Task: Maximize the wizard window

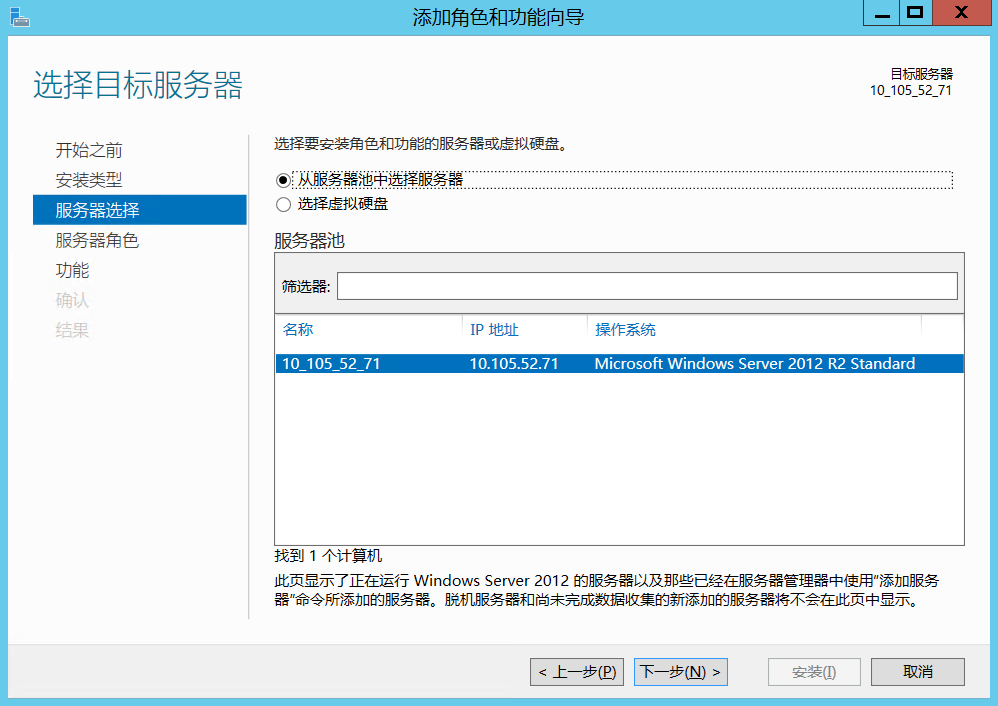Action: point(915,13)
